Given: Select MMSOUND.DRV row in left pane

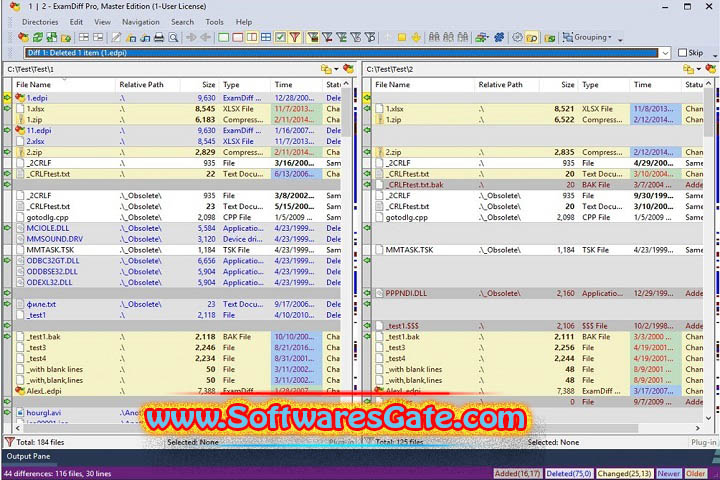Looking at the screenshot, I should 177,239.
